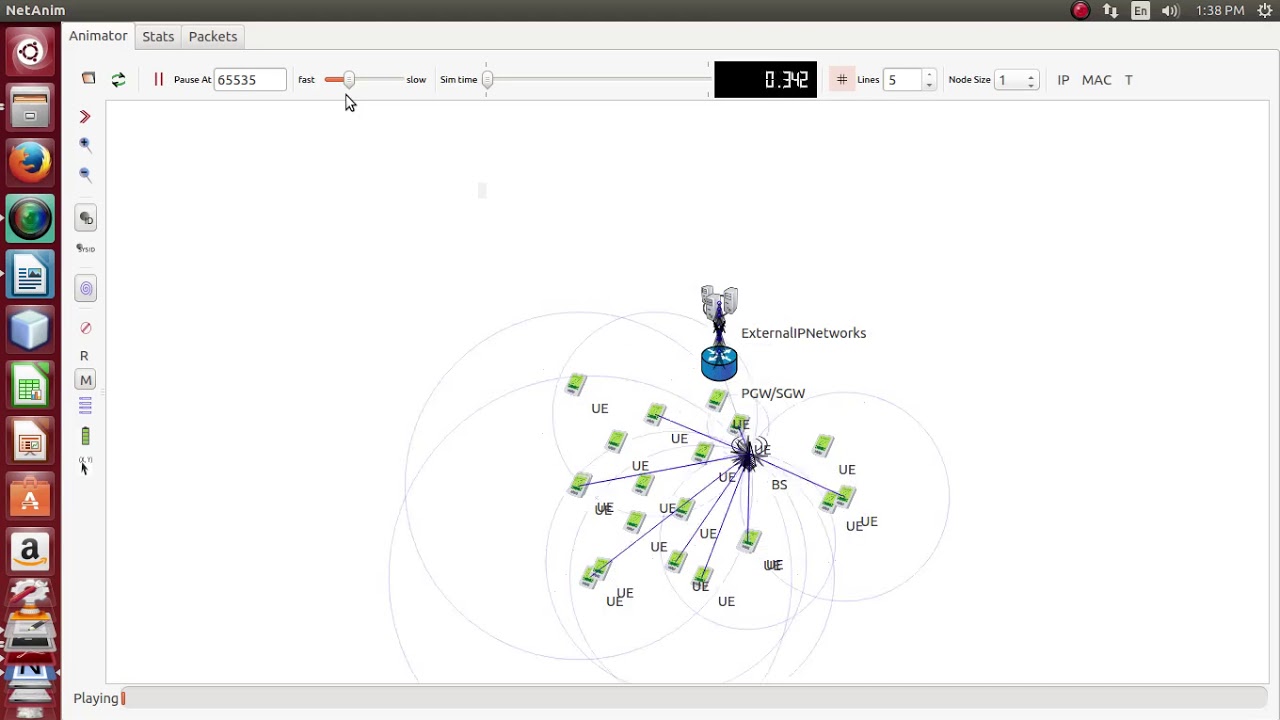
Task: Zoom out with the minus magnifier
Action: (85, 175)
